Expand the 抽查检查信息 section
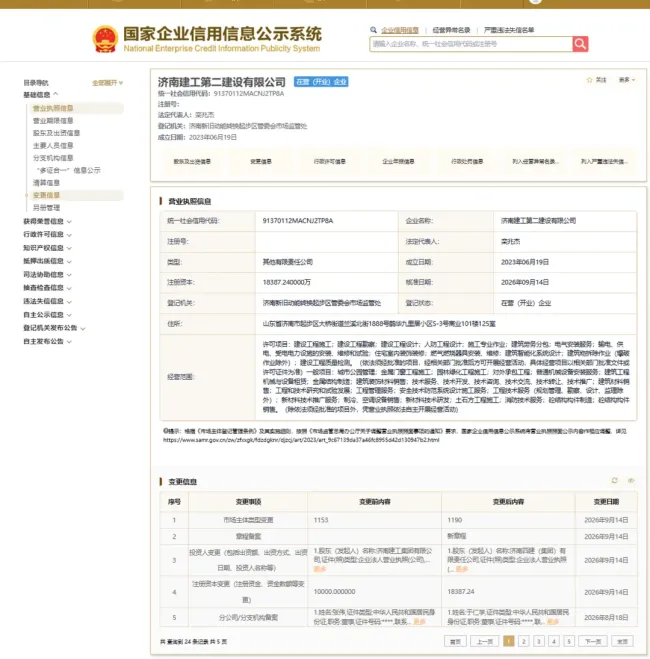Screen dimensions: 650x659 (47, 288)
